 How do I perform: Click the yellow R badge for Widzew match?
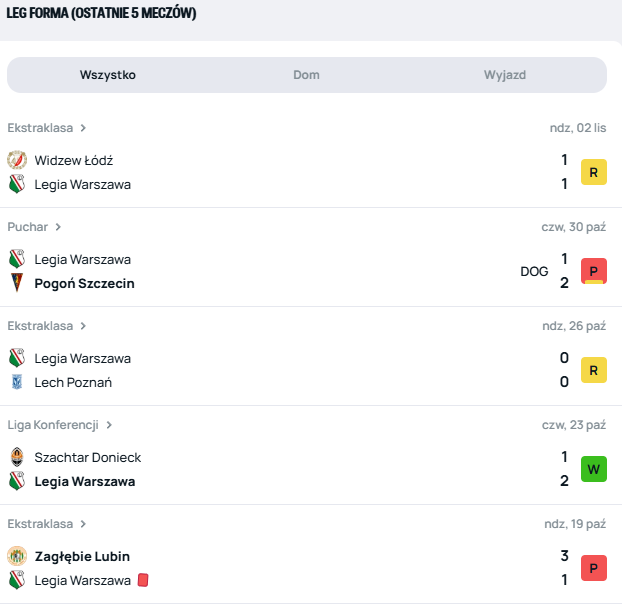(593, 172)
